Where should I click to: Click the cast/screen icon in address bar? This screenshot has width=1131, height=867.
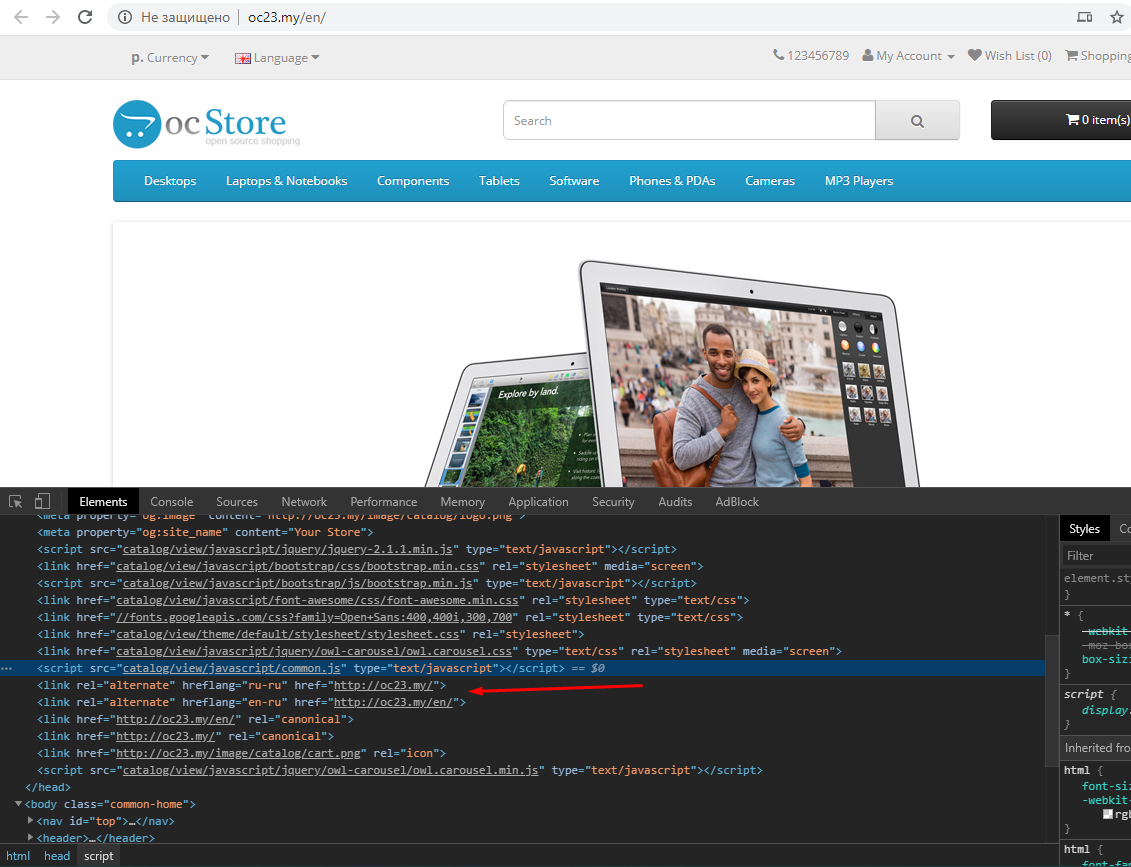pos(1084,17)
